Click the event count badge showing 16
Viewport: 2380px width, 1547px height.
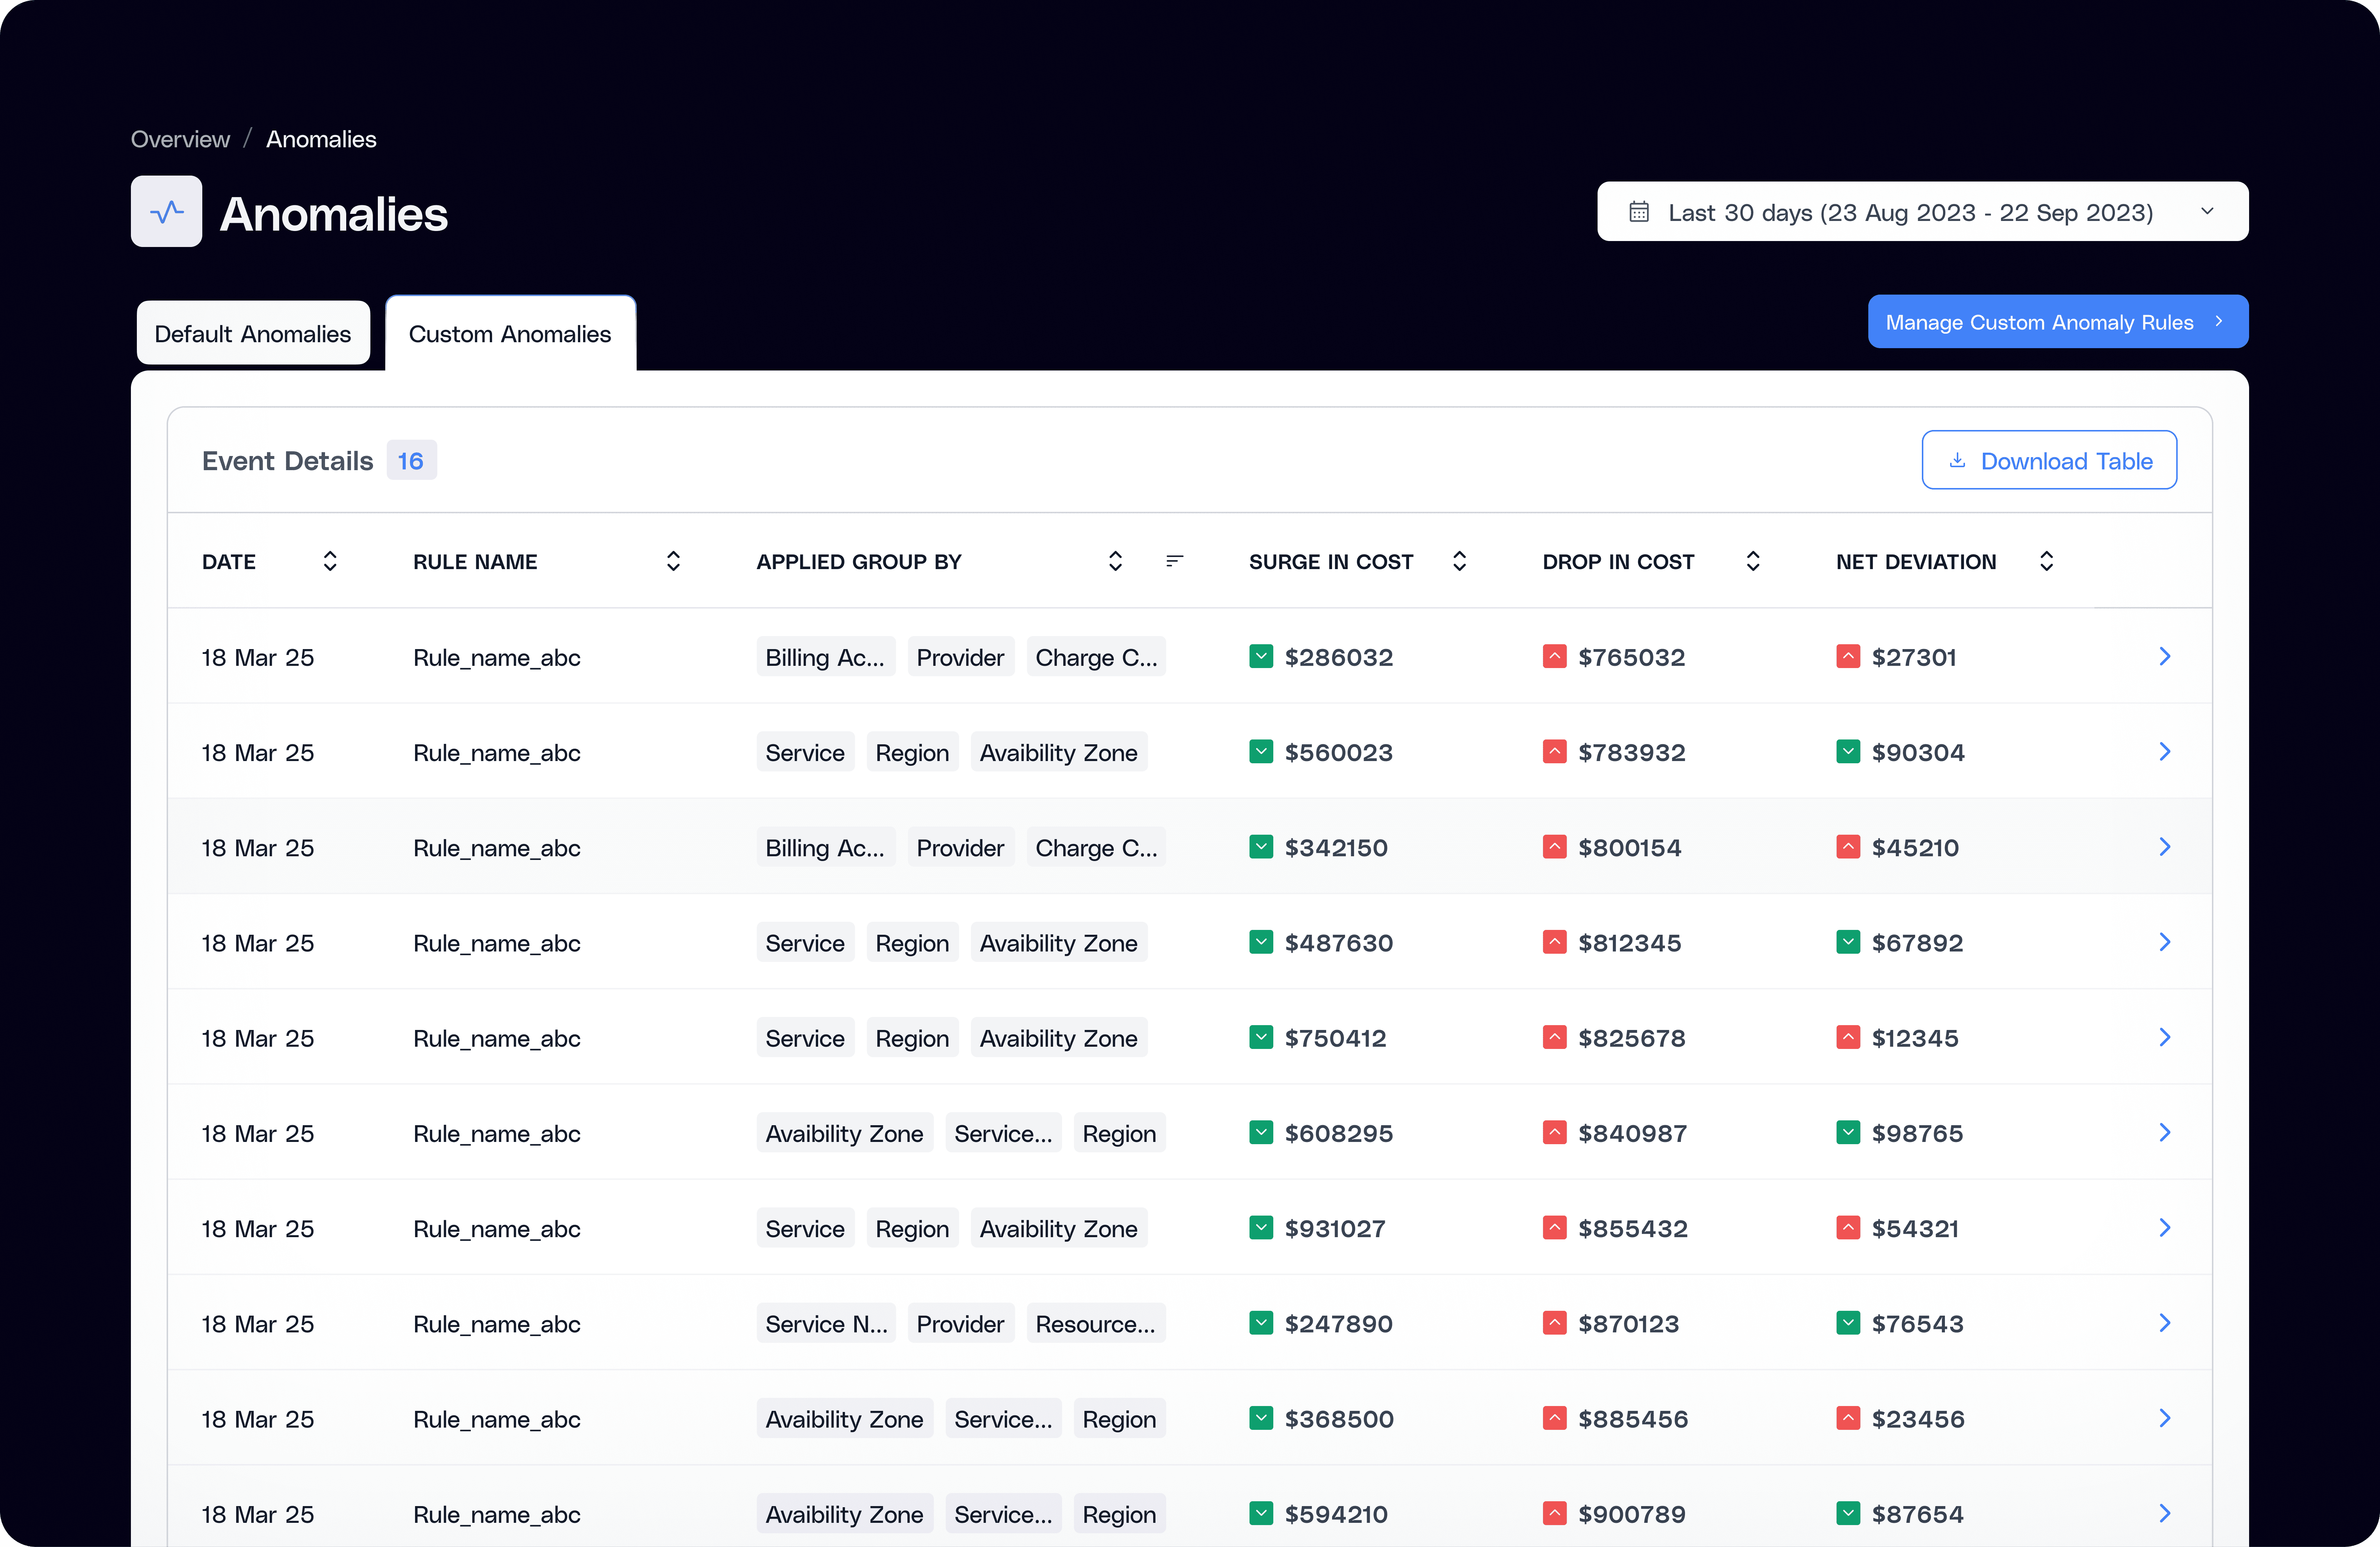[x=410, y=461]
